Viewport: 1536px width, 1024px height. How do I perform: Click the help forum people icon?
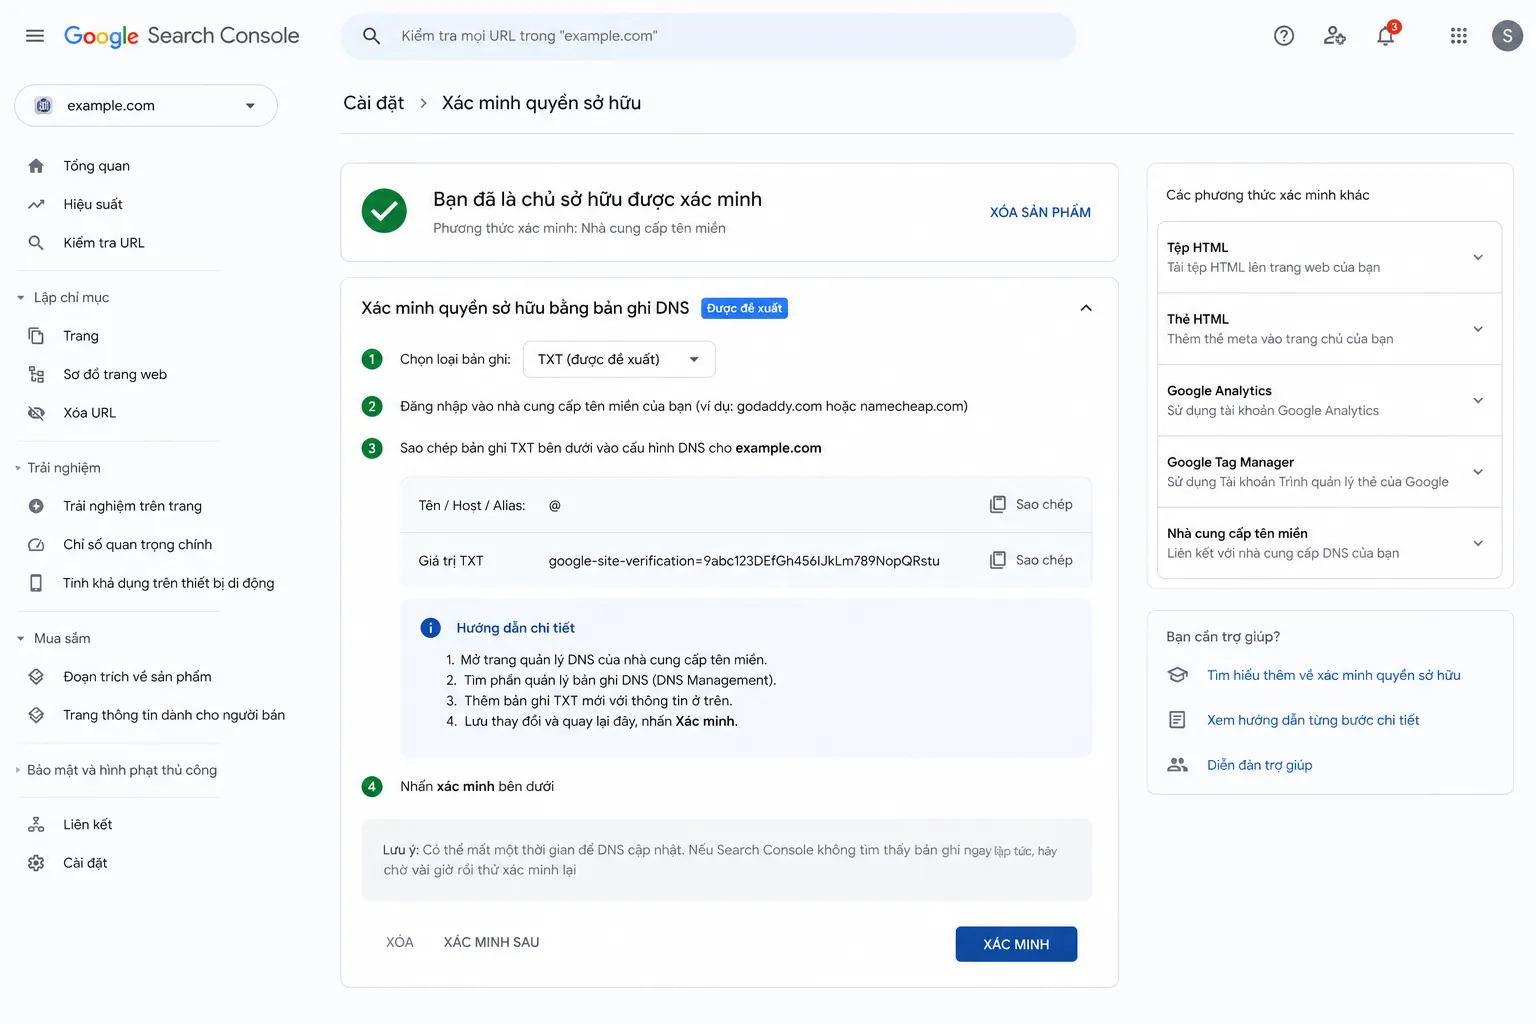click(x=1178, y=765)
